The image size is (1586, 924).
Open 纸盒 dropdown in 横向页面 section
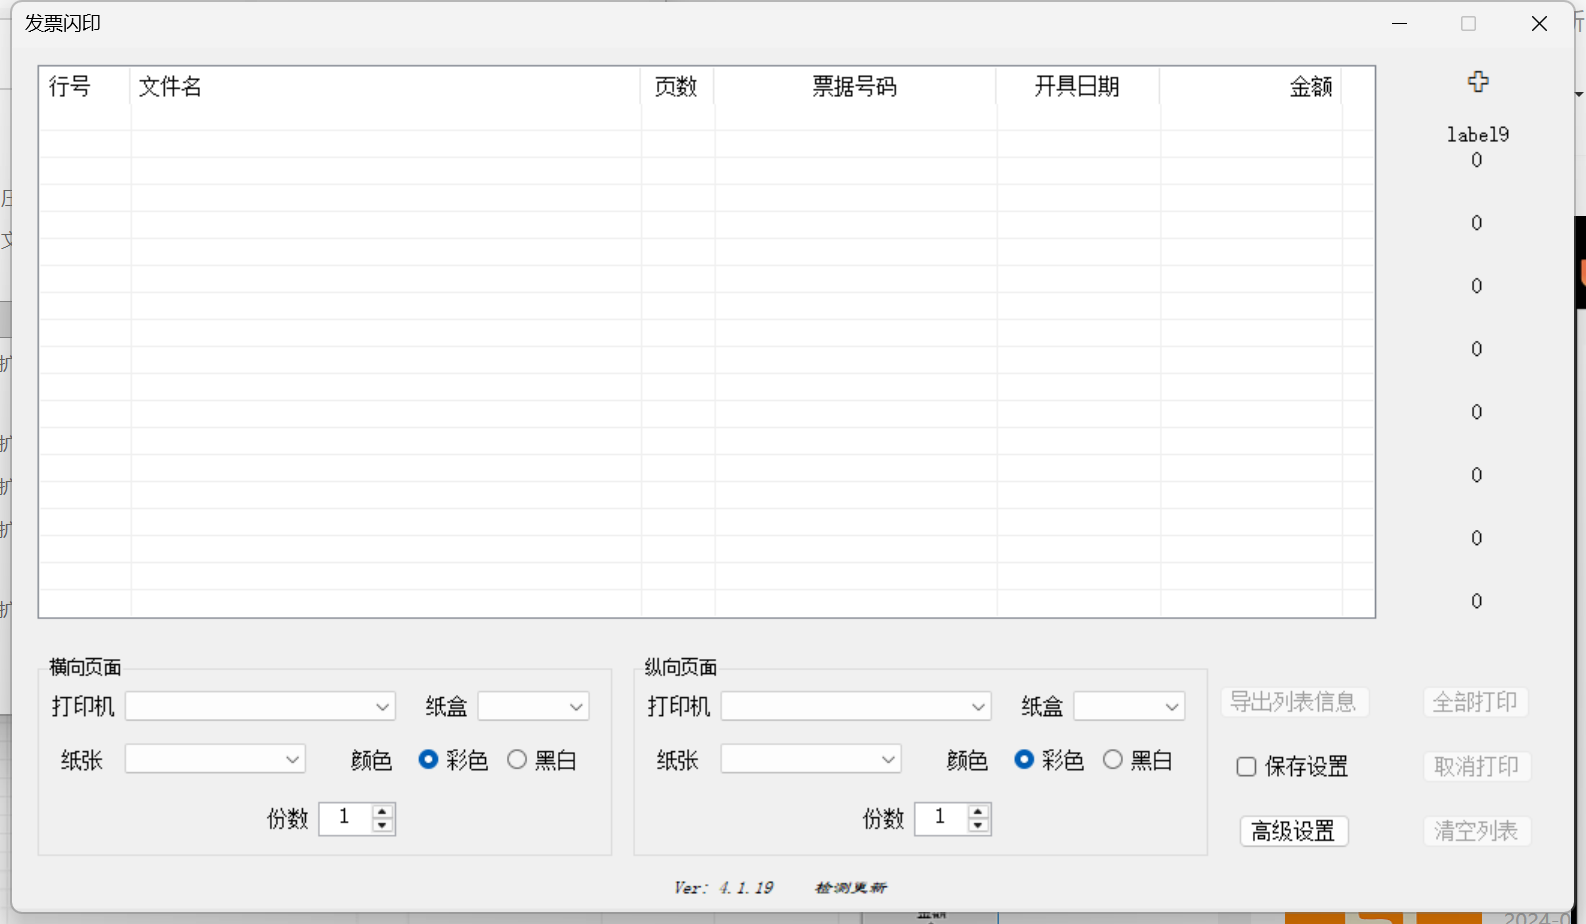tap(533, 707)
